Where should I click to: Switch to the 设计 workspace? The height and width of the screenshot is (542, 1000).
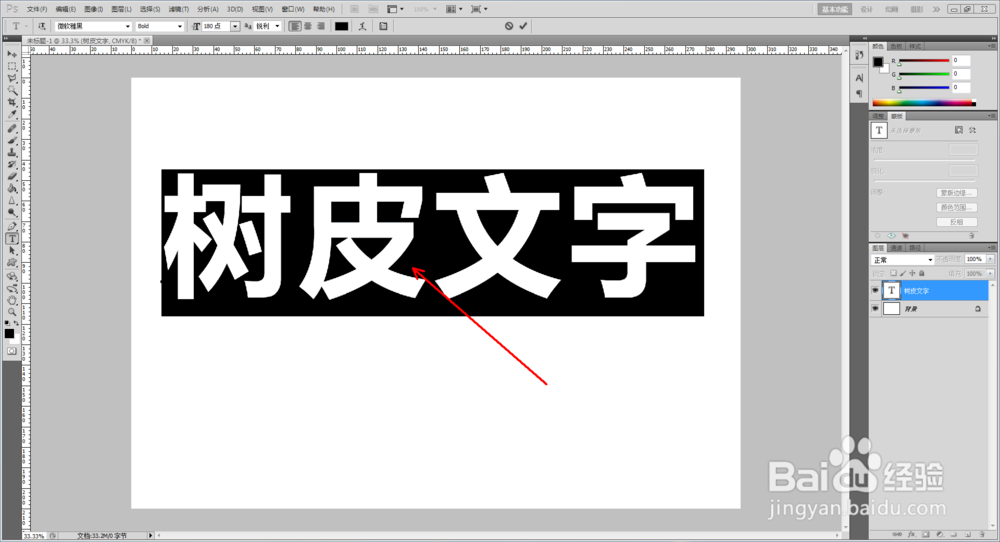[x=866, y=9]
